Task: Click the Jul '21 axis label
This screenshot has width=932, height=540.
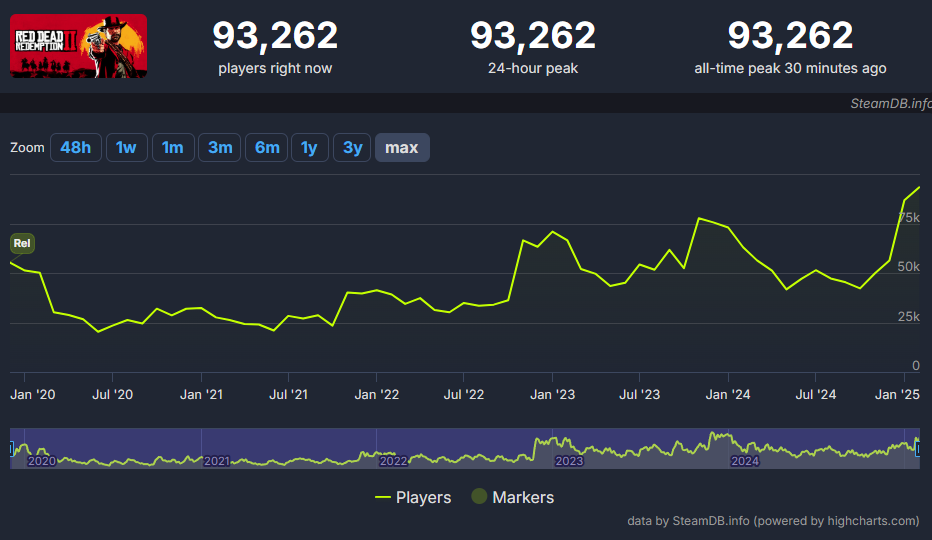Action: click(x=288, y=395)
